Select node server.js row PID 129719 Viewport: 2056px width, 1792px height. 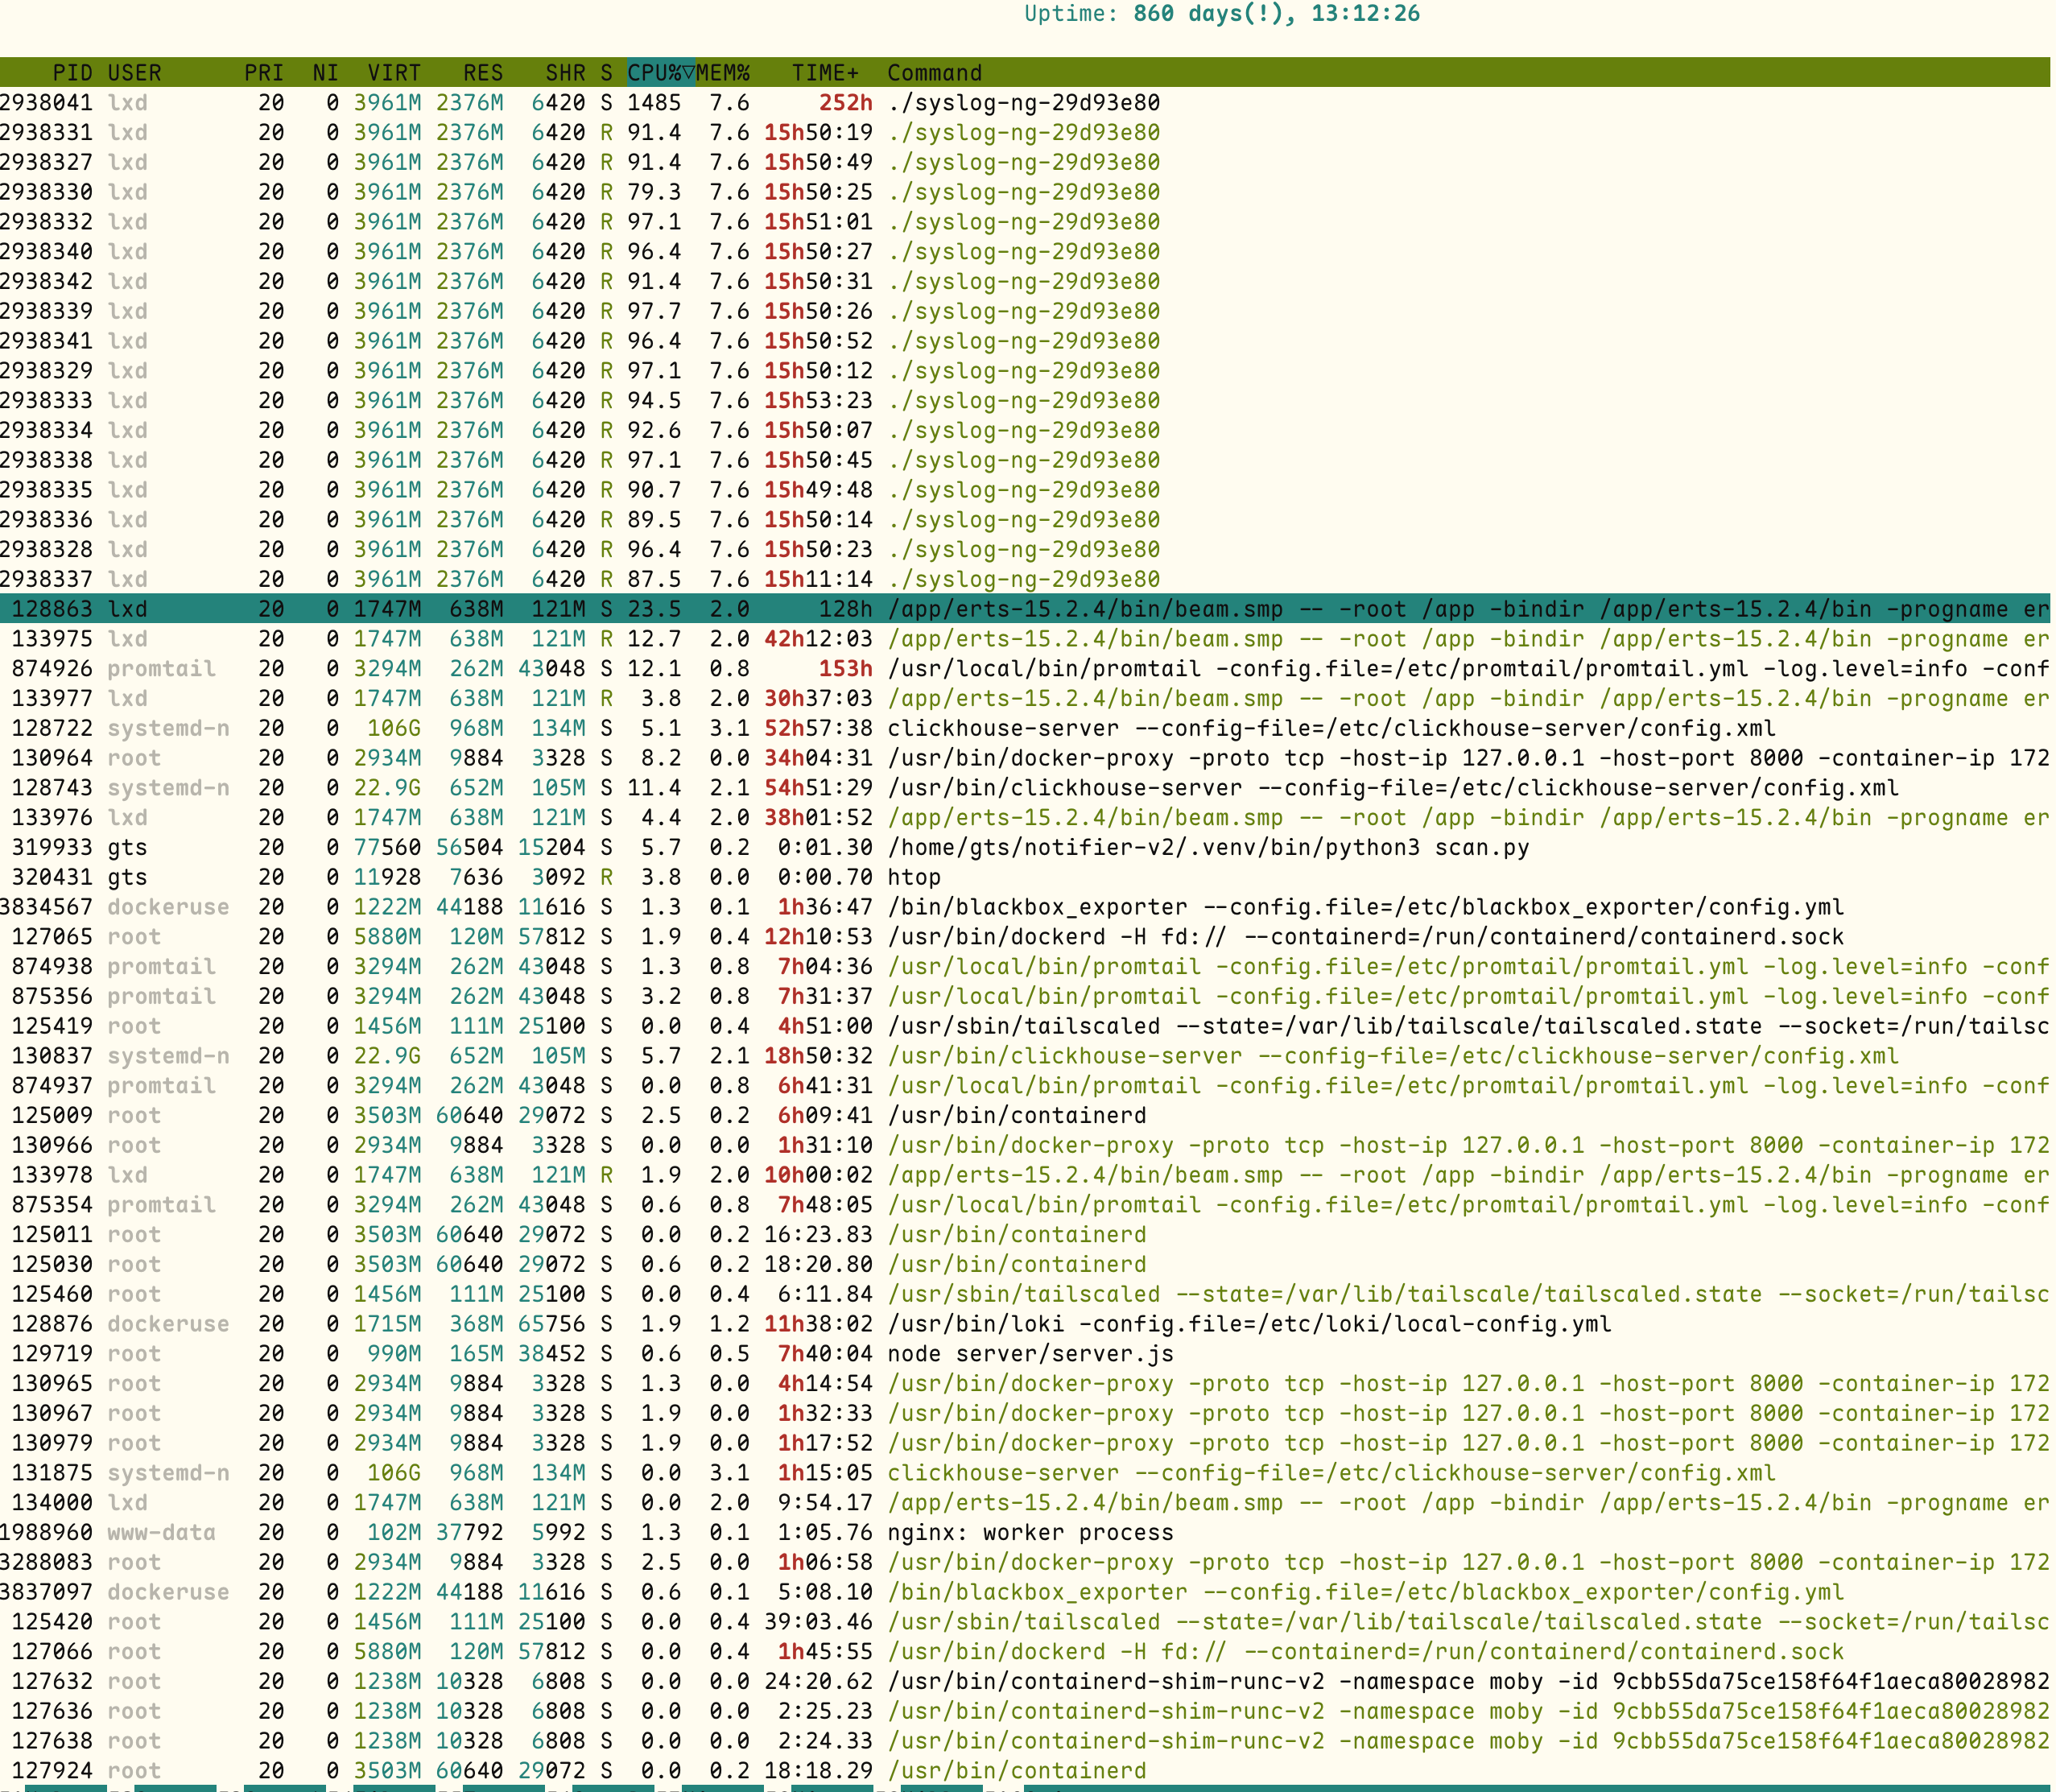1025,1354
